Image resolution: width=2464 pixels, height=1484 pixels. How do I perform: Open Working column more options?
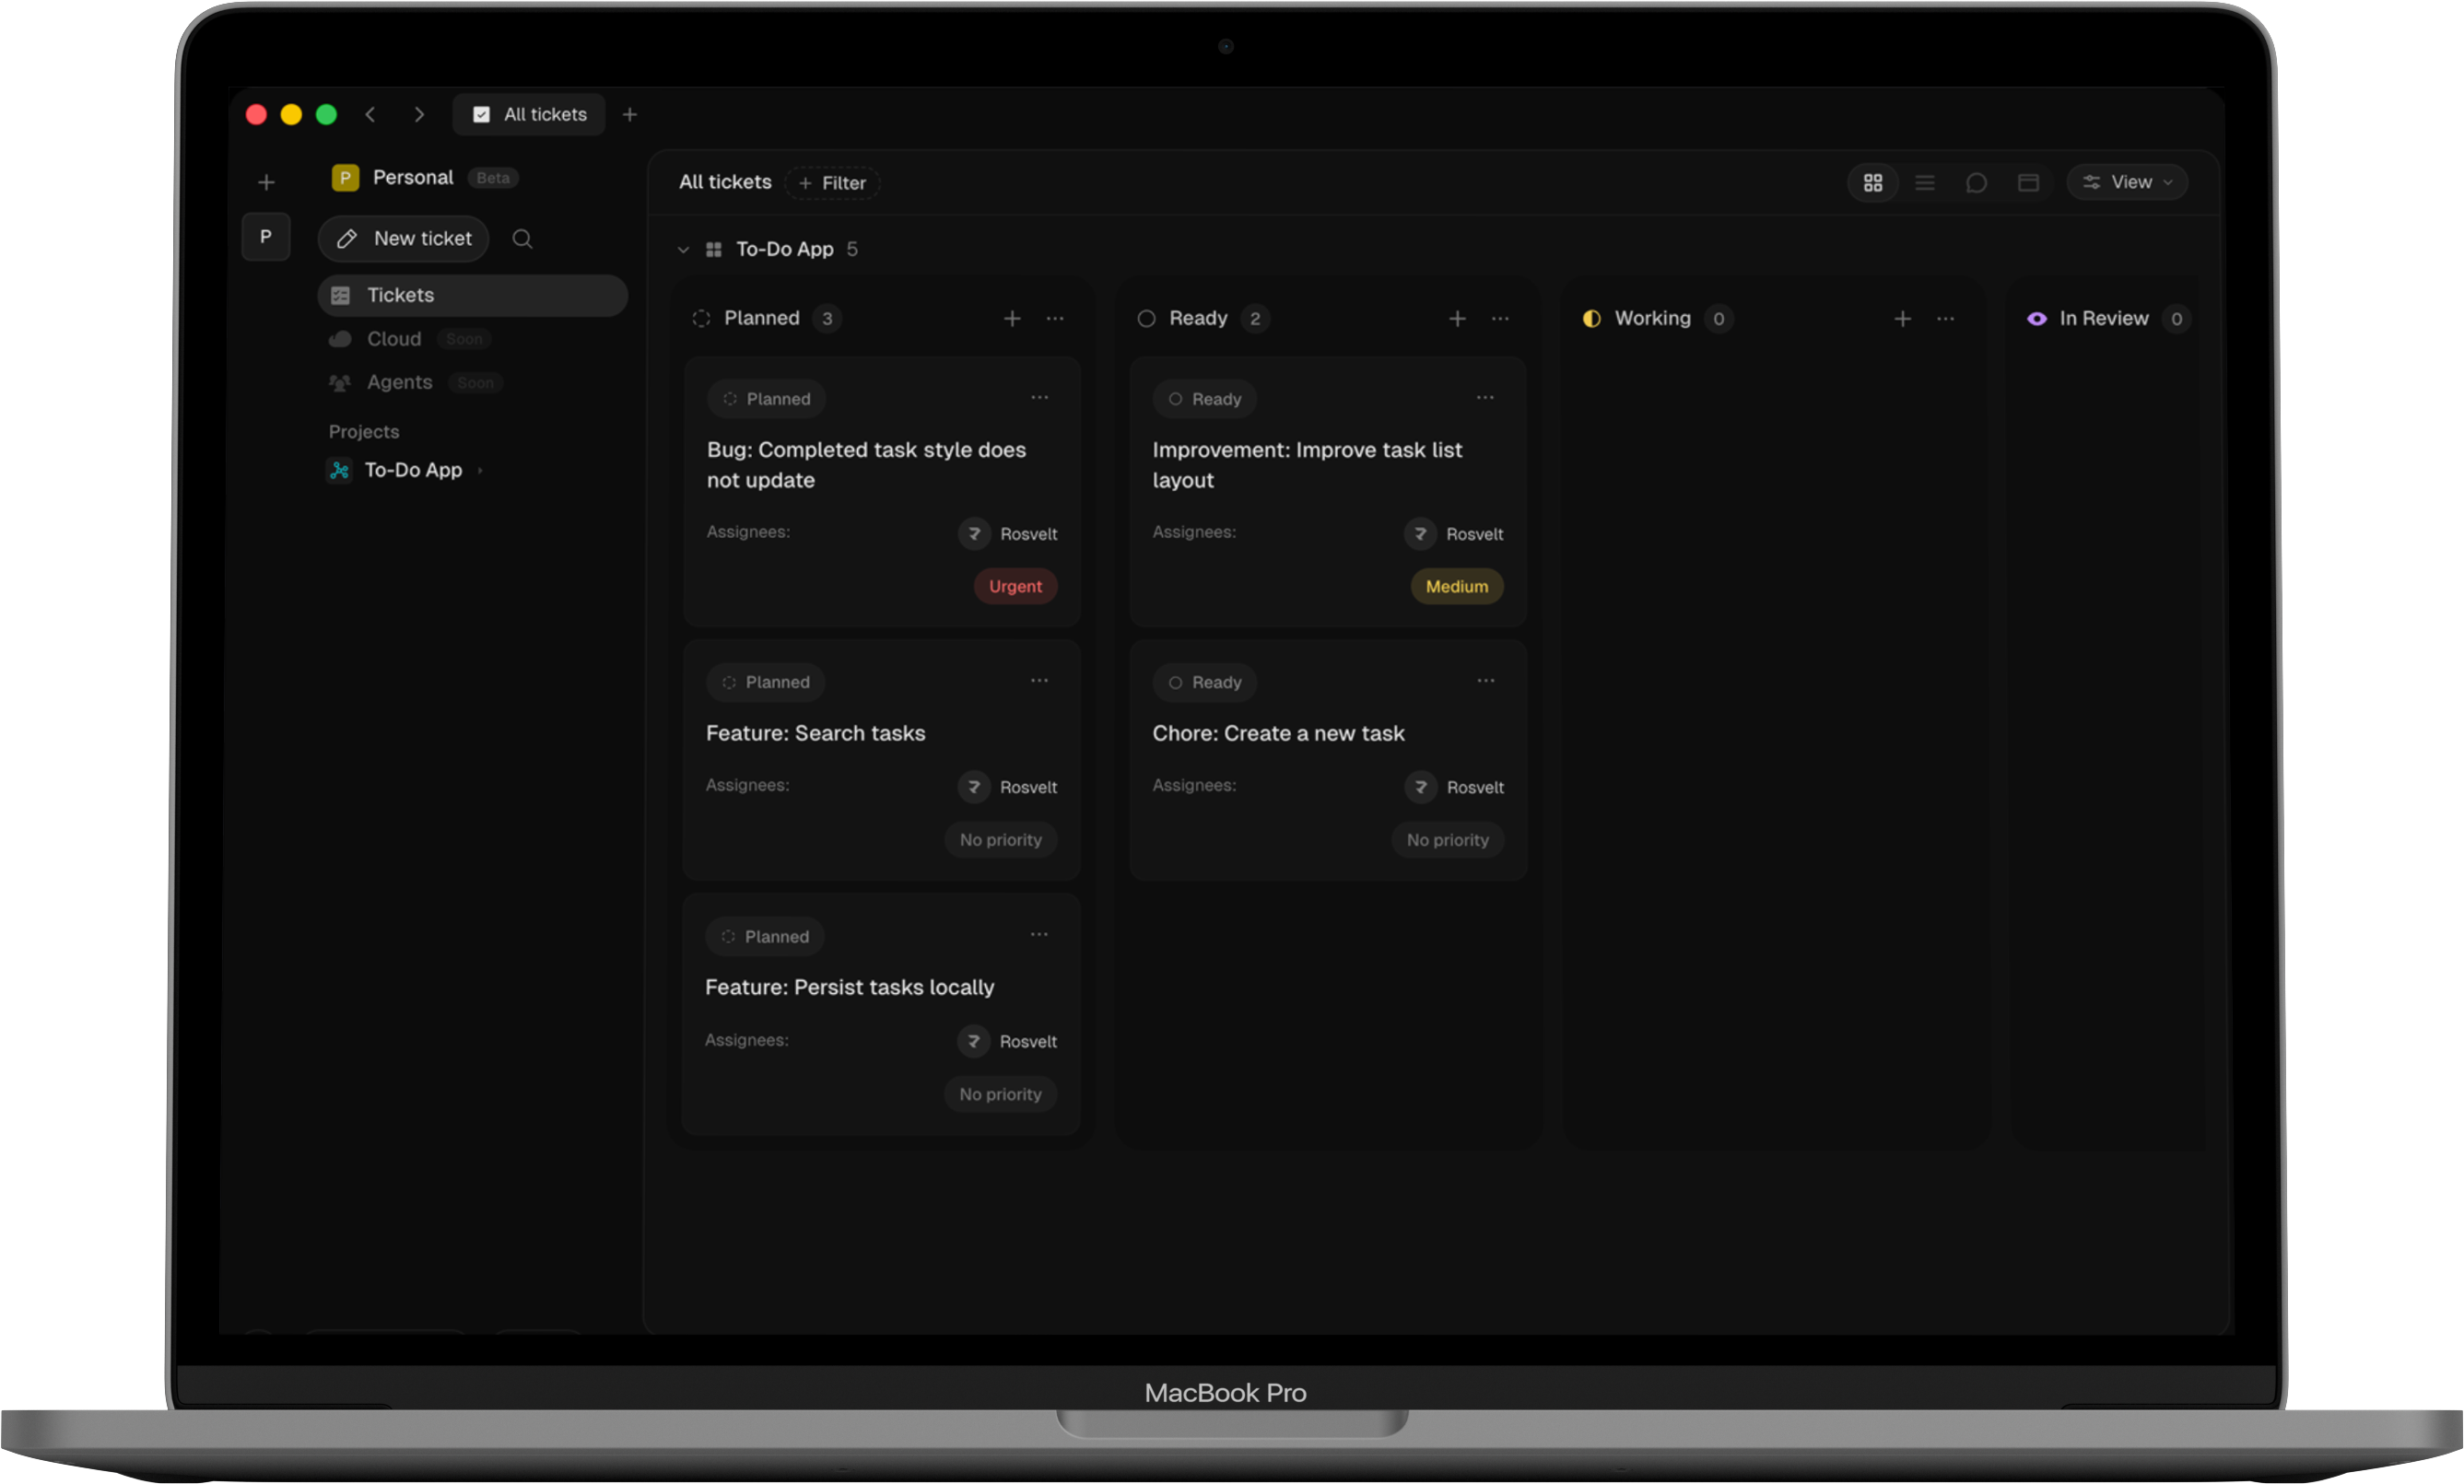coord(1946,318)
